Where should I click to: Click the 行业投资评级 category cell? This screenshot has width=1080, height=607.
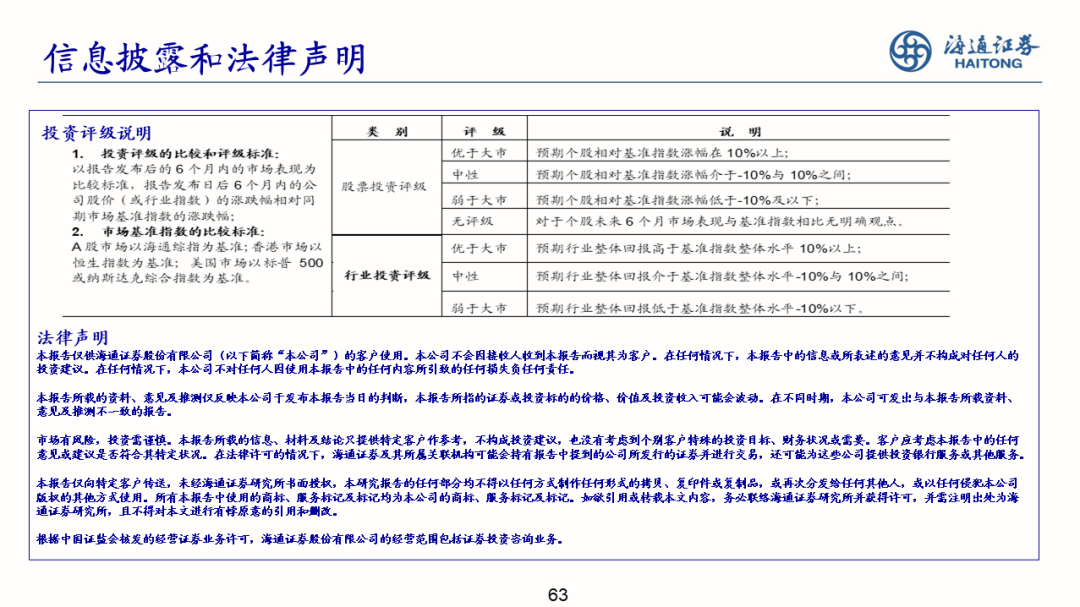386,276
